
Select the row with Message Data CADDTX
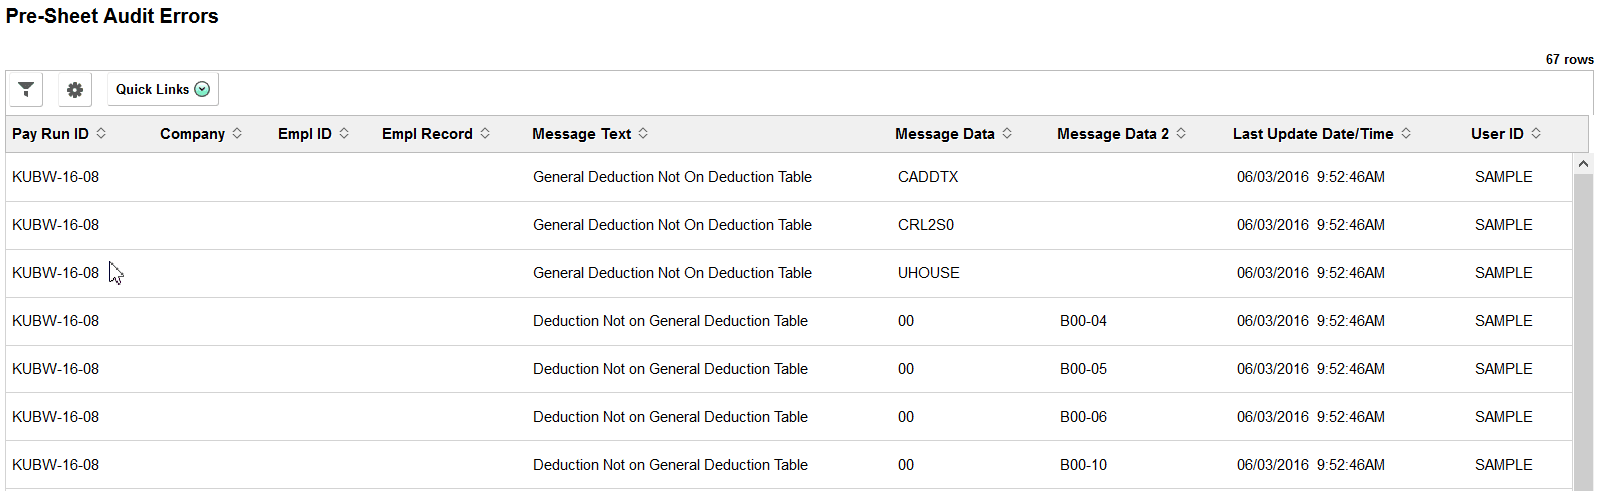click(928, 177)
